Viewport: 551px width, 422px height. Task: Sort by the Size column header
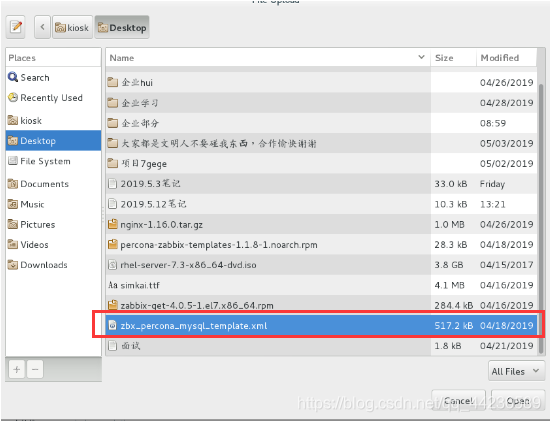pos(453,58)
